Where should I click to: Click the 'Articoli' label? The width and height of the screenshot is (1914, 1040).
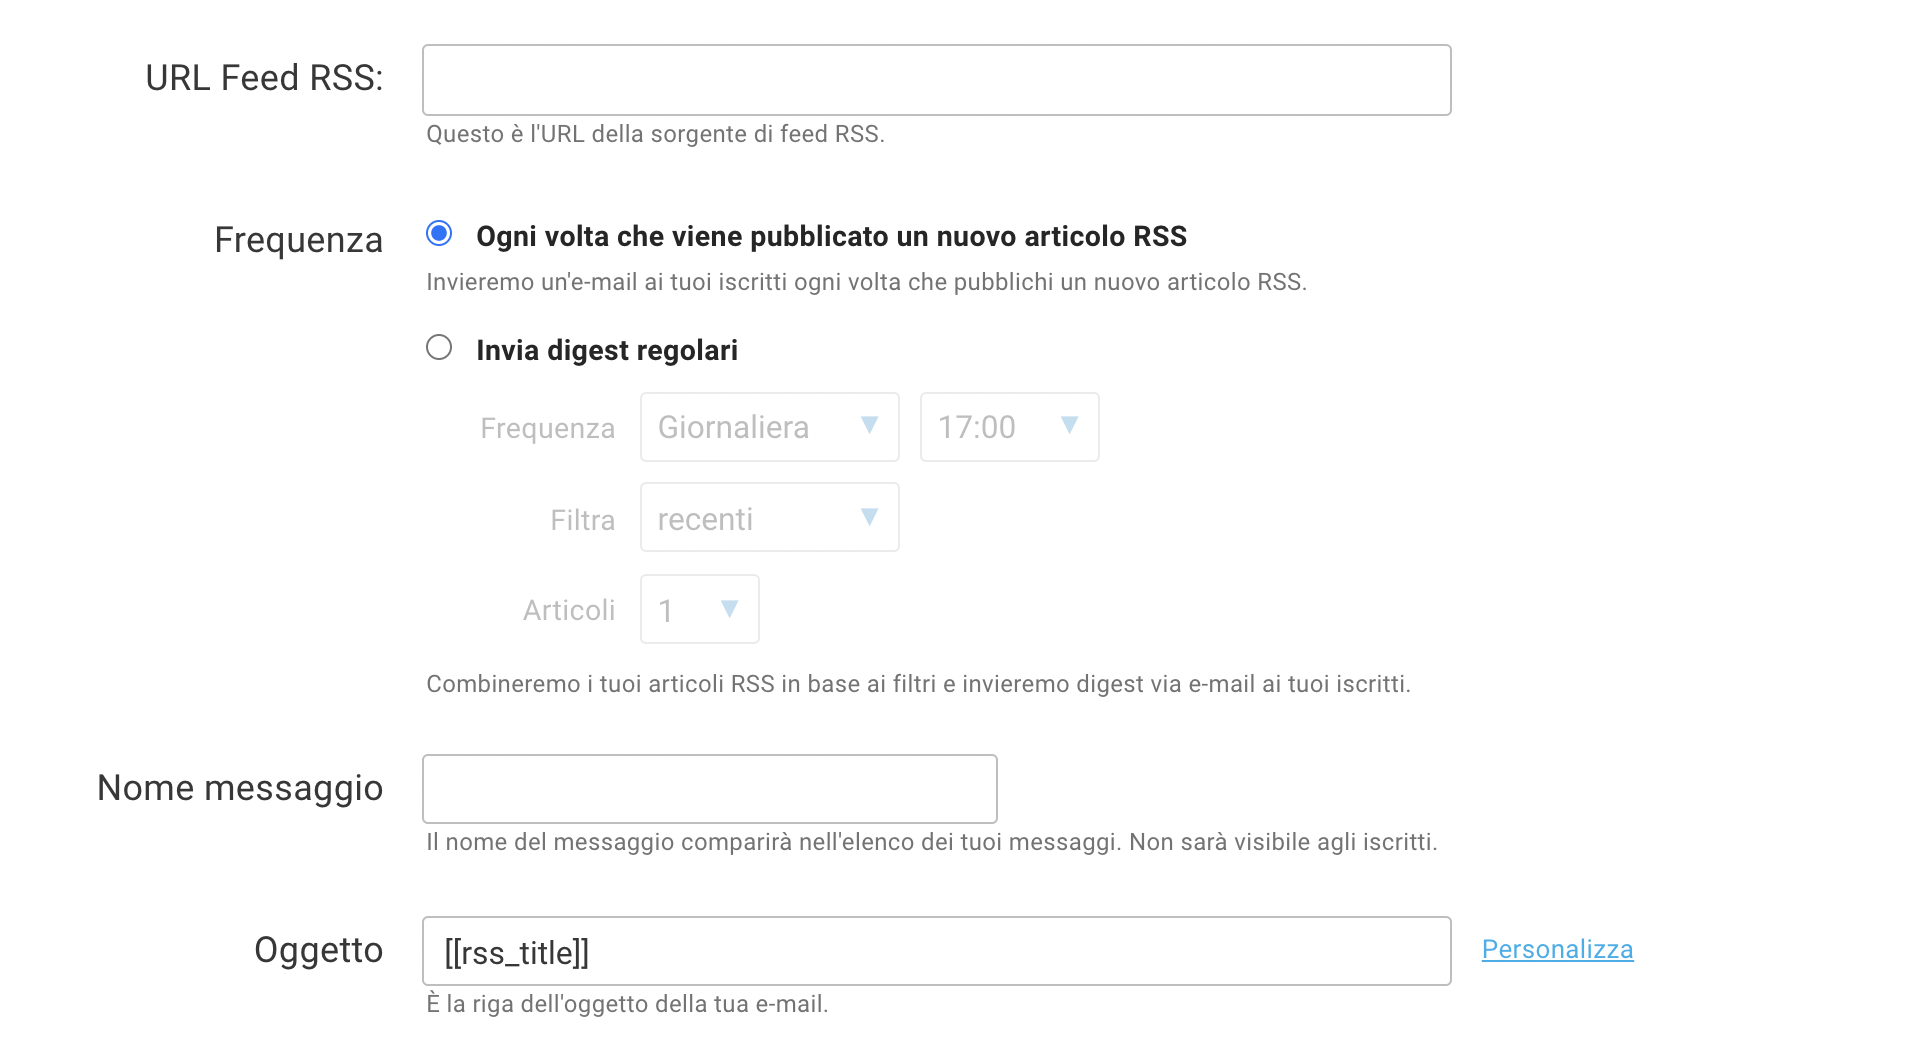point(569,610)
